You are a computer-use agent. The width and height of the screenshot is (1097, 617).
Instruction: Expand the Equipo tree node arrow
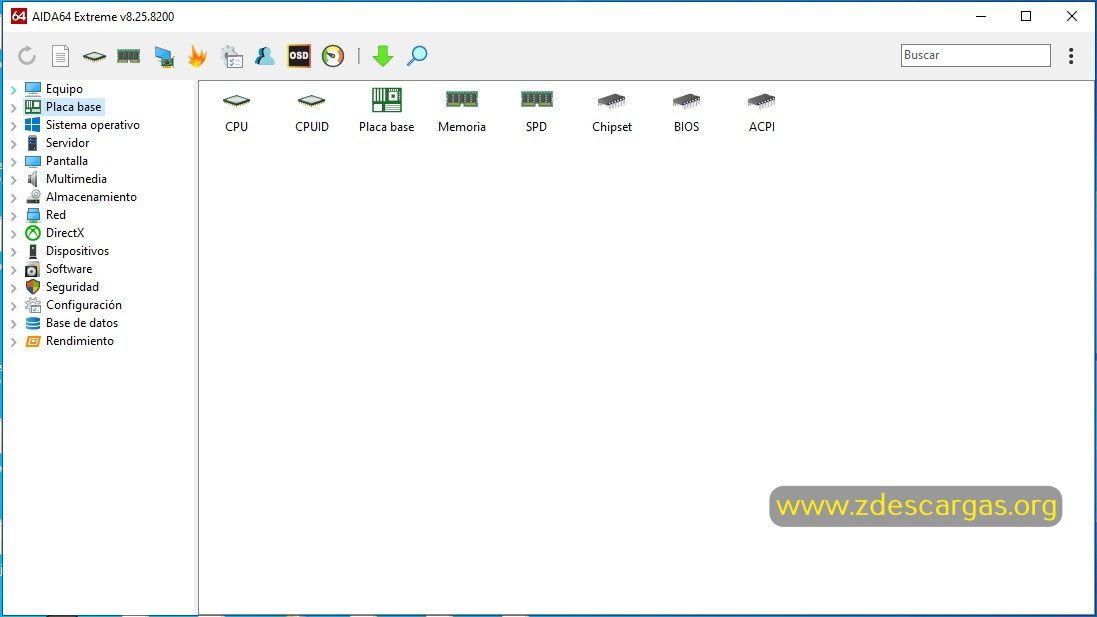click(13, 90)
